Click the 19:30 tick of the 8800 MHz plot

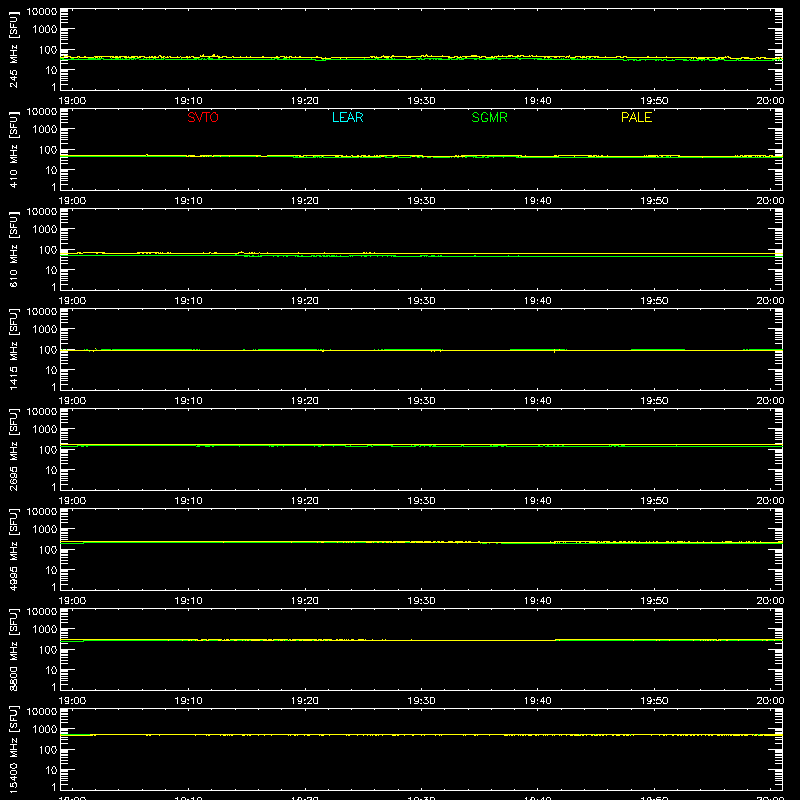(421, 701)
